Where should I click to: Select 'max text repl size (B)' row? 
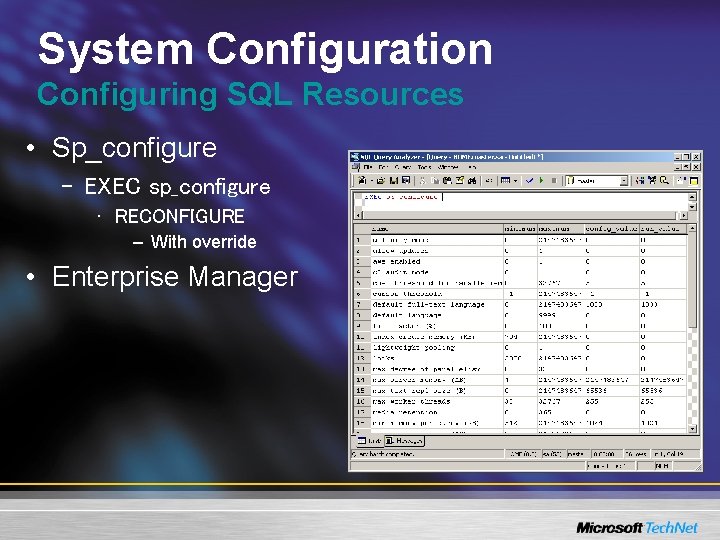point(419,391)
